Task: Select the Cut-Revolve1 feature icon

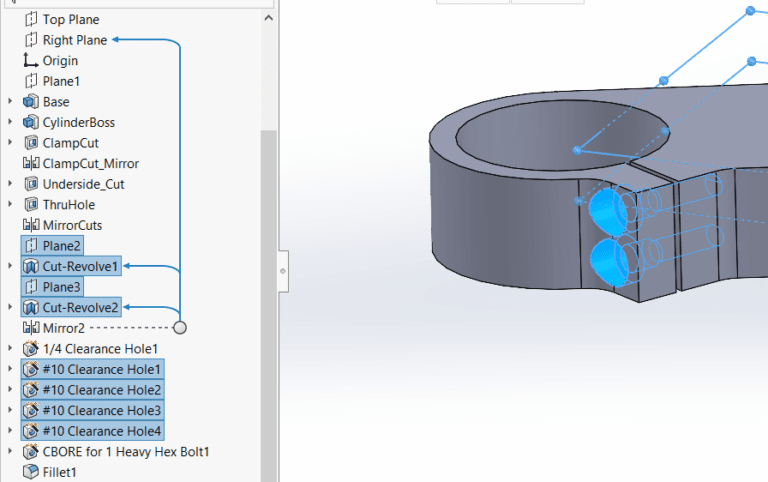Action: click(30, 267)
